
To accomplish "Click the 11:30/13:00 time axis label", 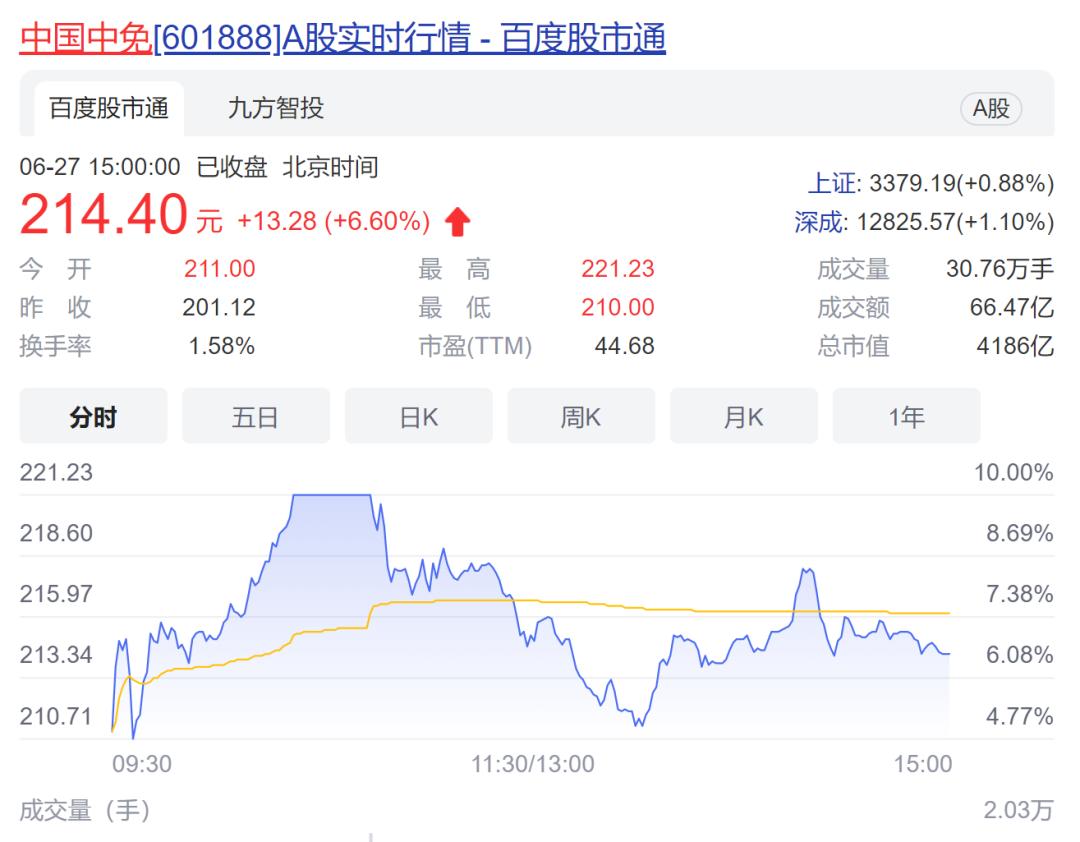I will coord(532,764).
